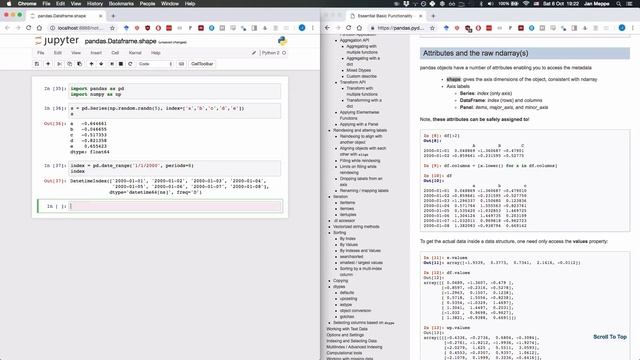
Task: Open Working with Text Data link
Action: [347, 329]
